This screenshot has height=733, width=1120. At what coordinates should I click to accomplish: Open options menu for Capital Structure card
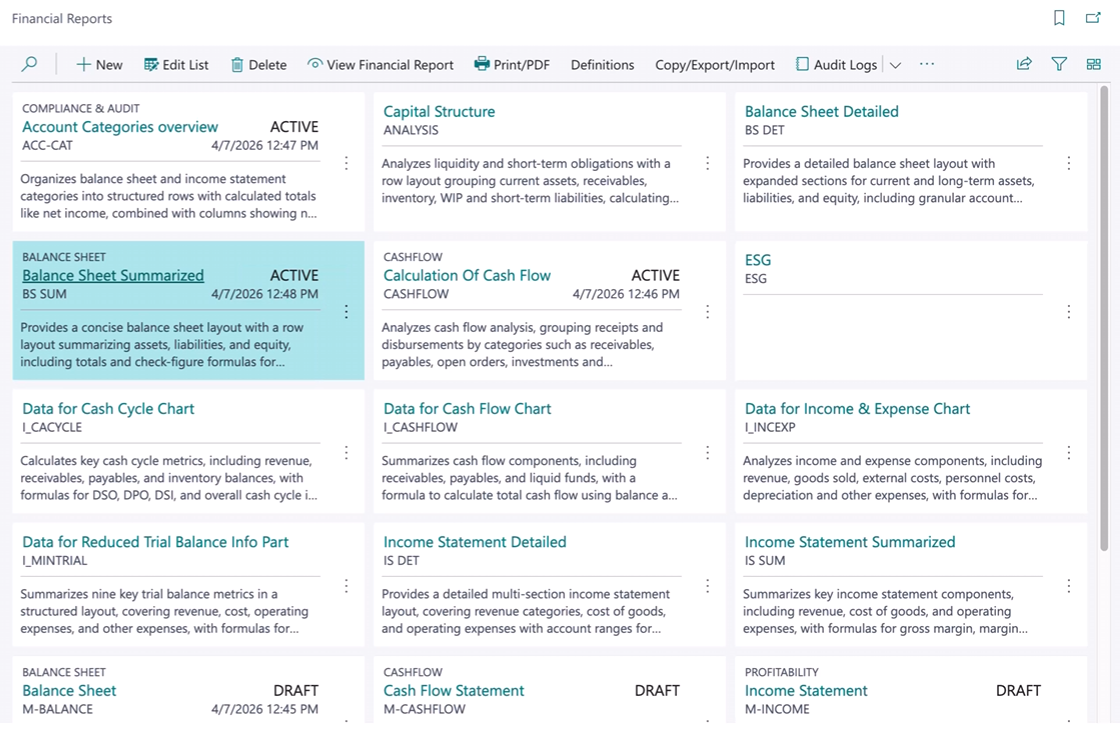(707, 161)
